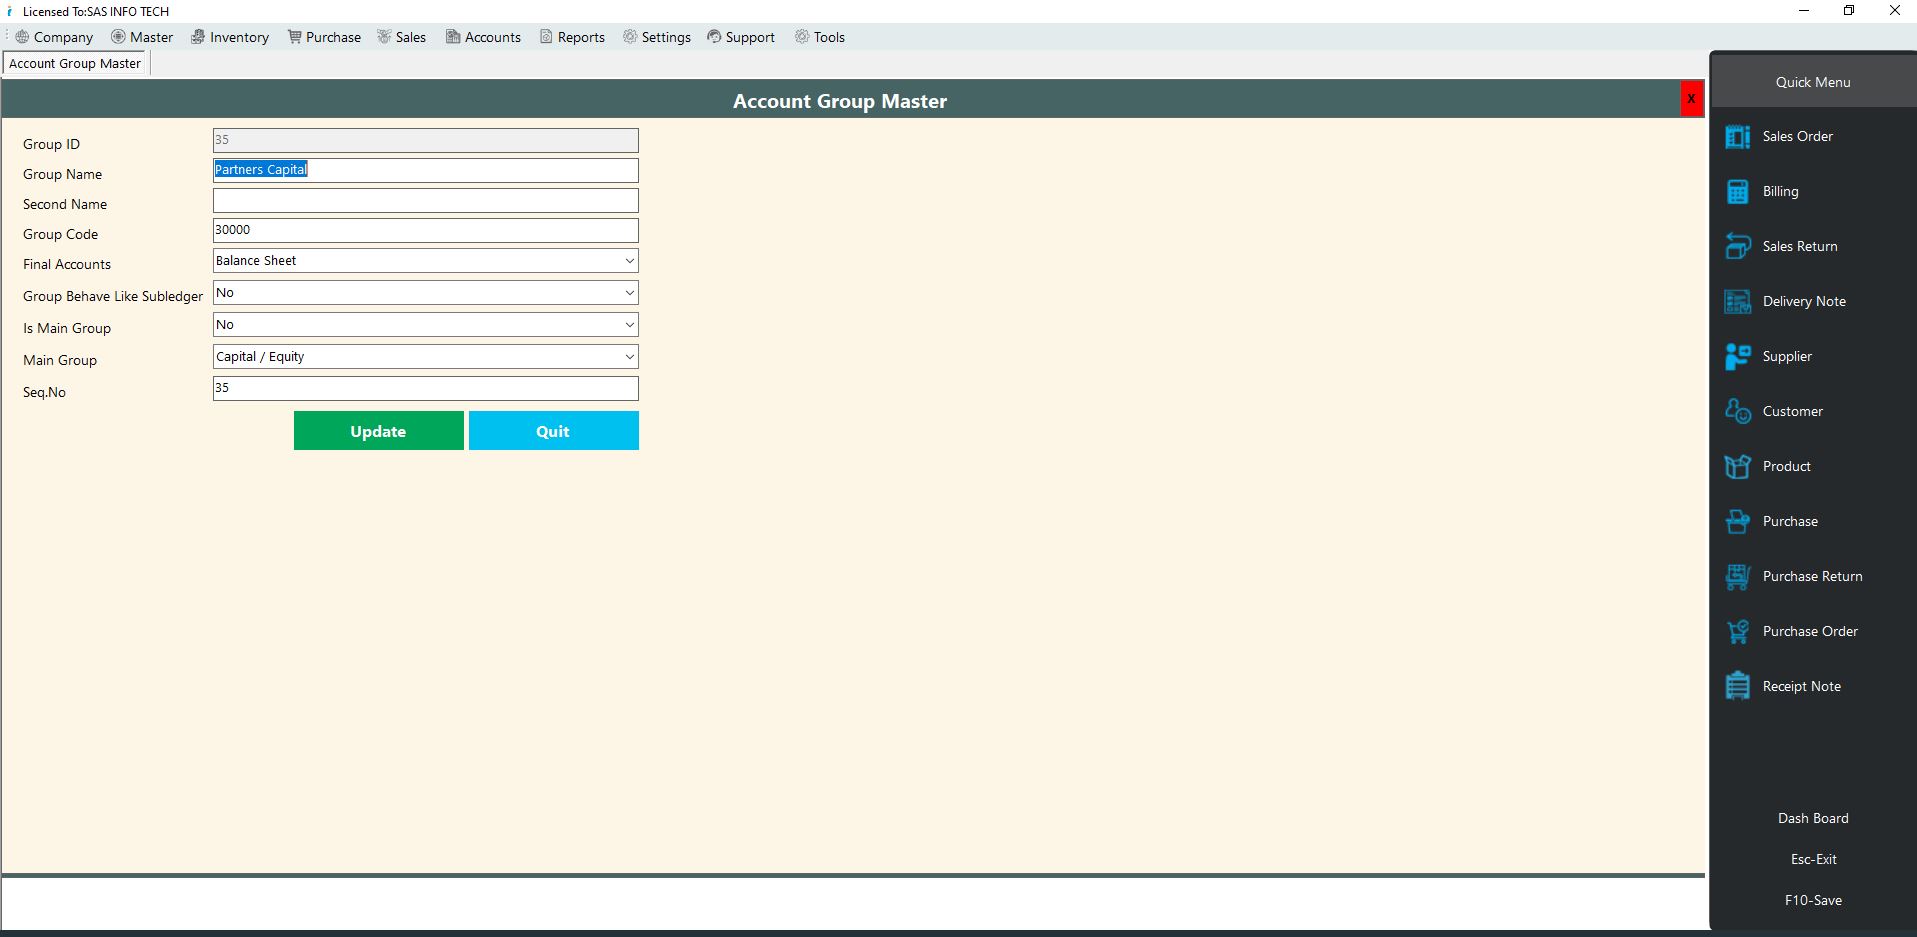Click the Delivery Note icon
Screen dimensions: 1917x937
1738,302
